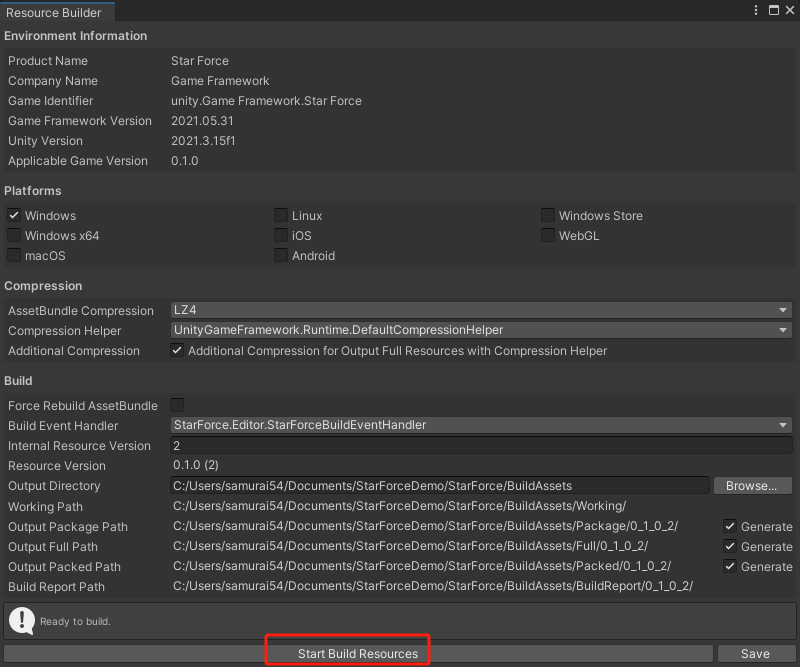800x667 pixels.
Task: Enable the Linux platform checkbox
Action: tap(281, 214)
